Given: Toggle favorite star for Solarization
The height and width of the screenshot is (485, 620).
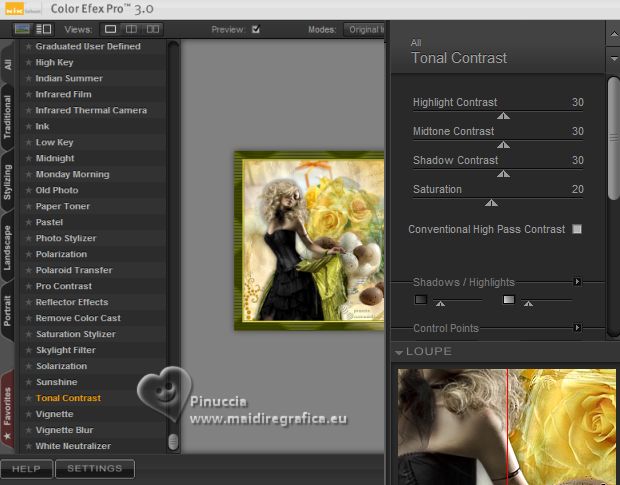Looking at the screenshot, I should point(28,366).
